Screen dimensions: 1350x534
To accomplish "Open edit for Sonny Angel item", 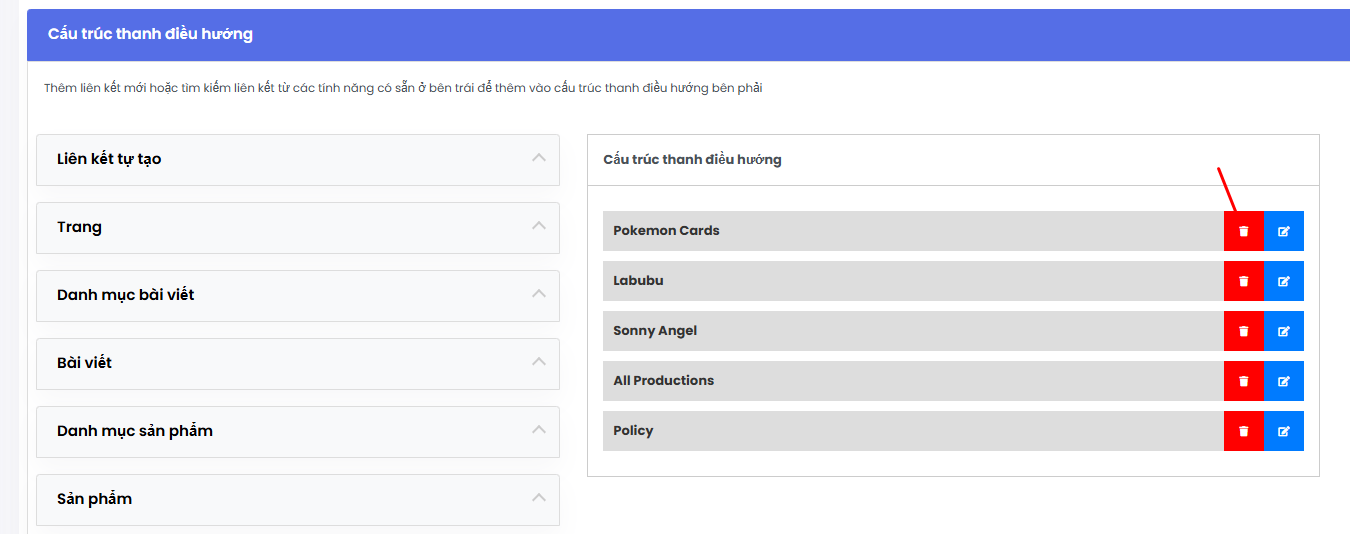I will pos(1284,331).
